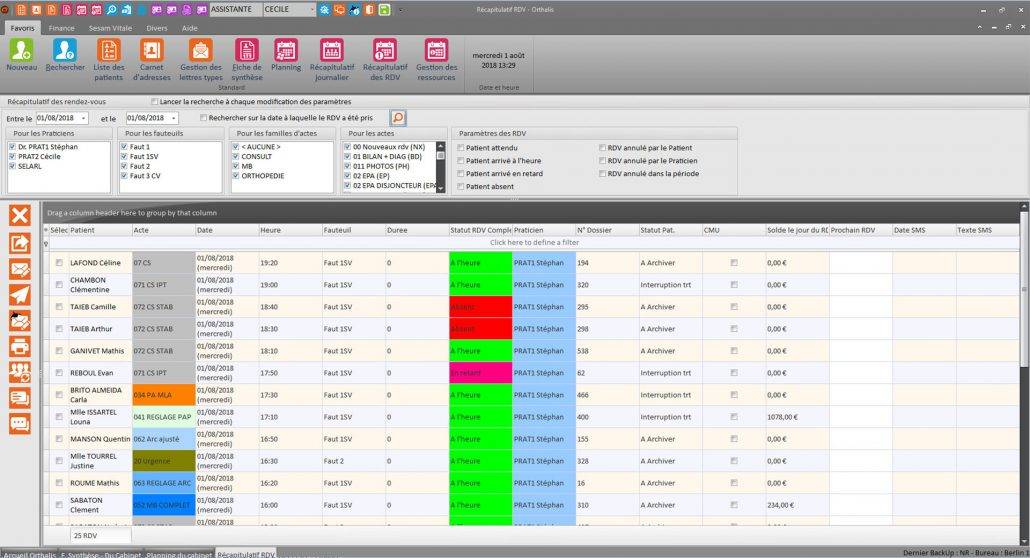Viewport: 1030px width, 558px height.
Task: Open the 'Entre le' date dropdown
Action: pos(85,118)
